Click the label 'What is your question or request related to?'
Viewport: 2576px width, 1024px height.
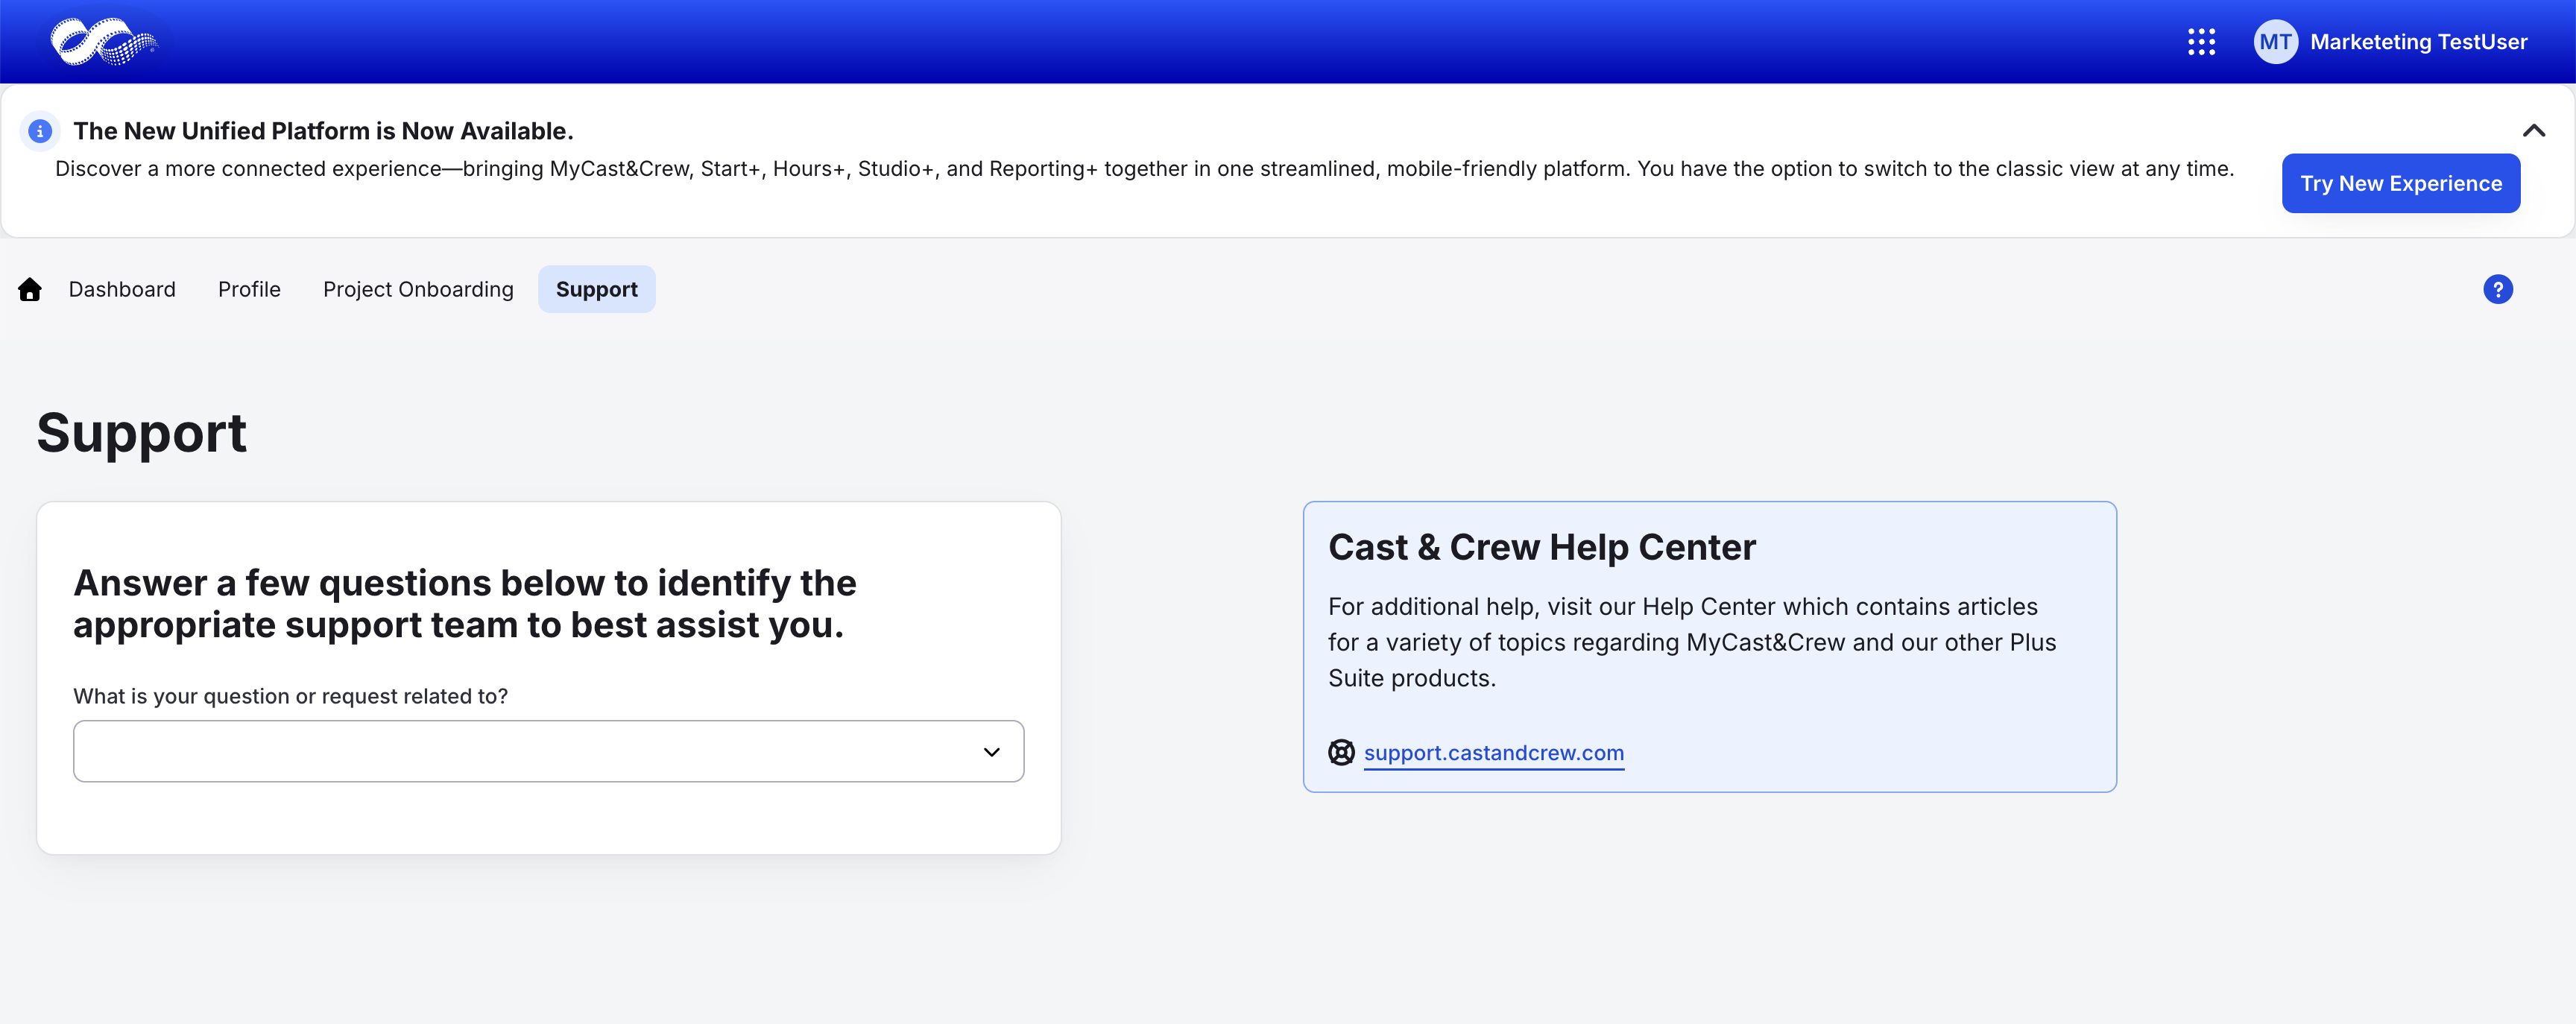pyautogui.click(x=290, y=696)
